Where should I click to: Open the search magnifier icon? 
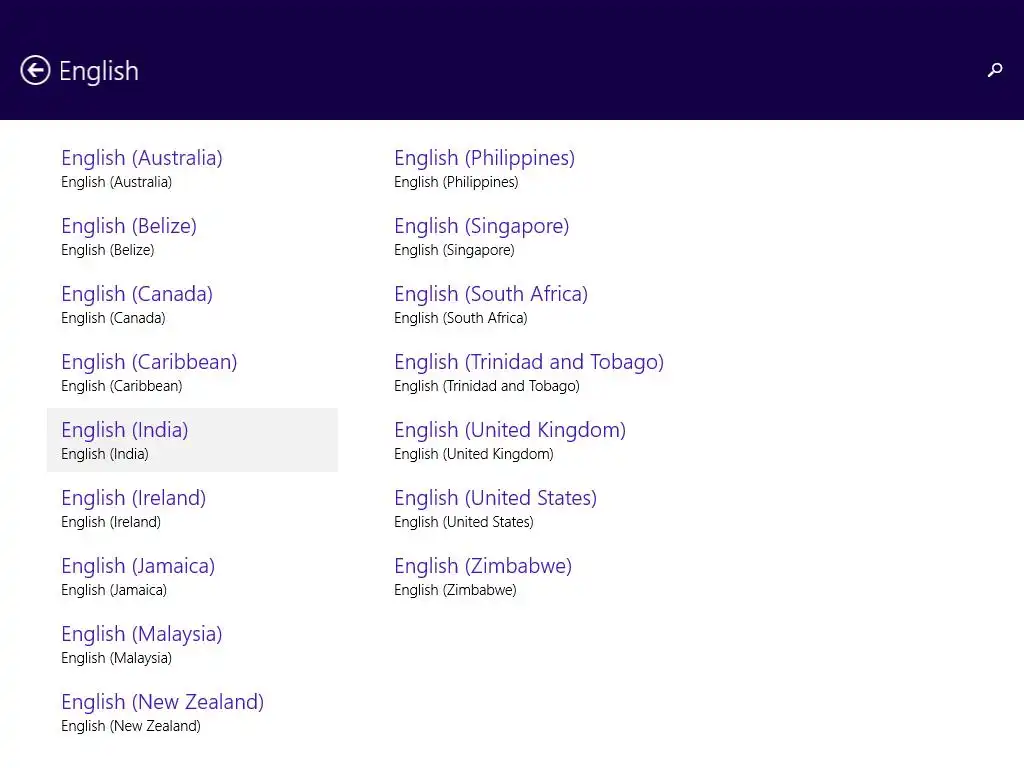click(x=995, y=70)
